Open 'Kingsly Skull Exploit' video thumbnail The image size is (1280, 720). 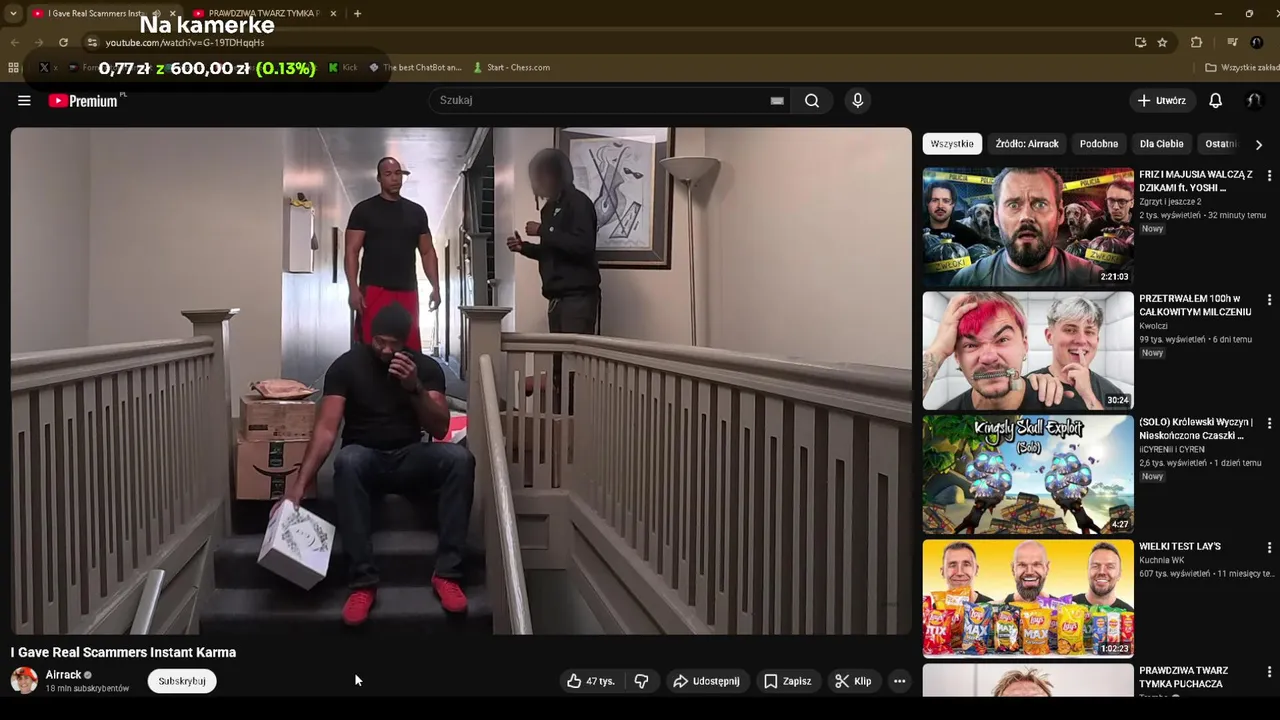point(1028,475)
